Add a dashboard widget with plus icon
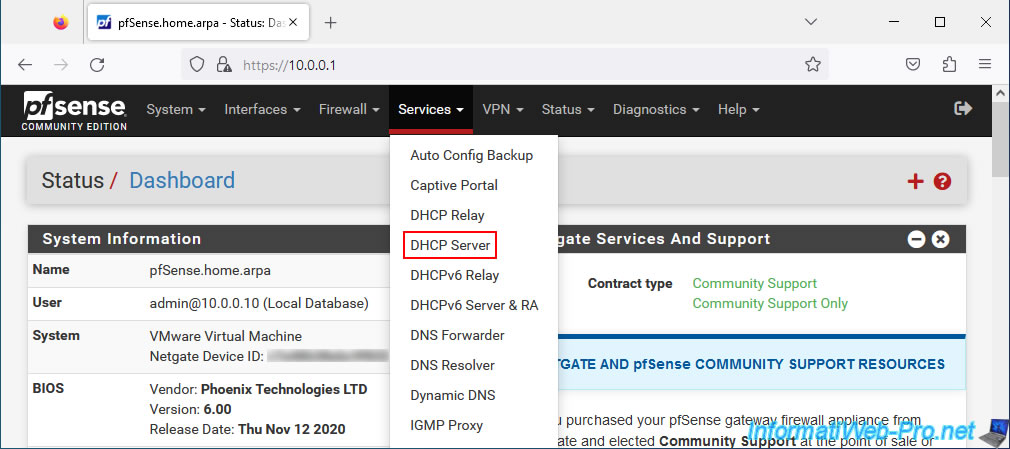The width and height of the screenshot is (1010, 449). click(x=915, y=182)
